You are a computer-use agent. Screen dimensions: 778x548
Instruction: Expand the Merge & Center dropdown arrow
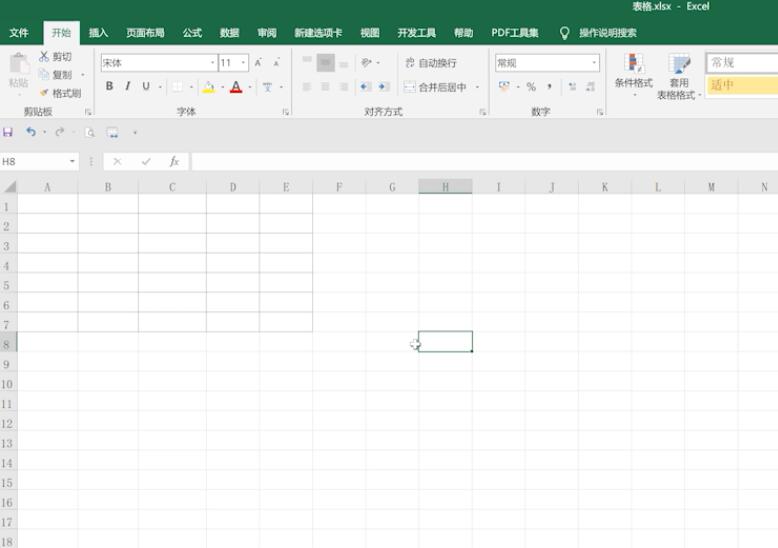tap(477, 87)
